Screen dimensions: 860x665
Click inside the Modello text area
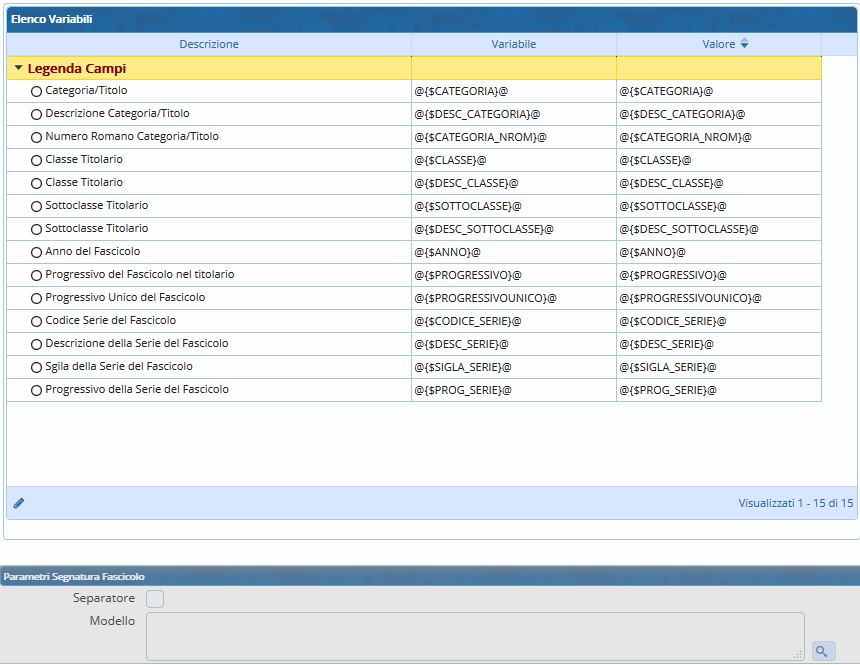coord(475,636)
